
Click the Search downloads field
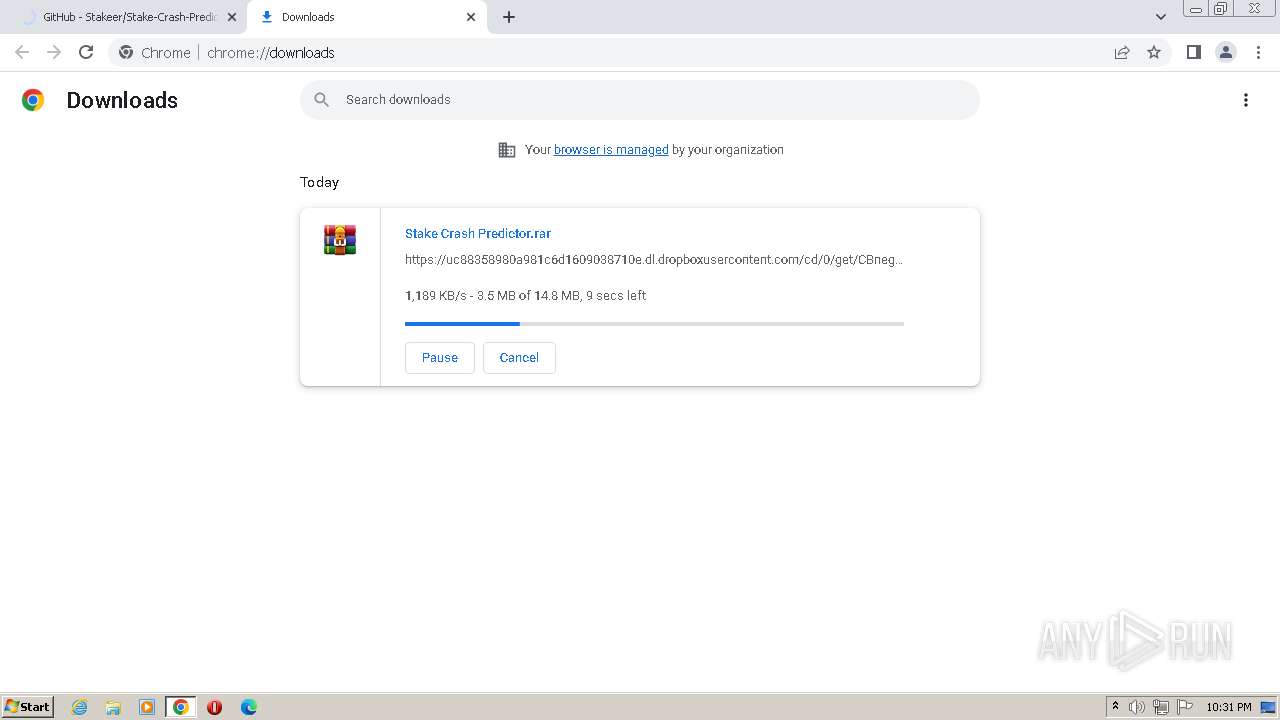(640, 100)
